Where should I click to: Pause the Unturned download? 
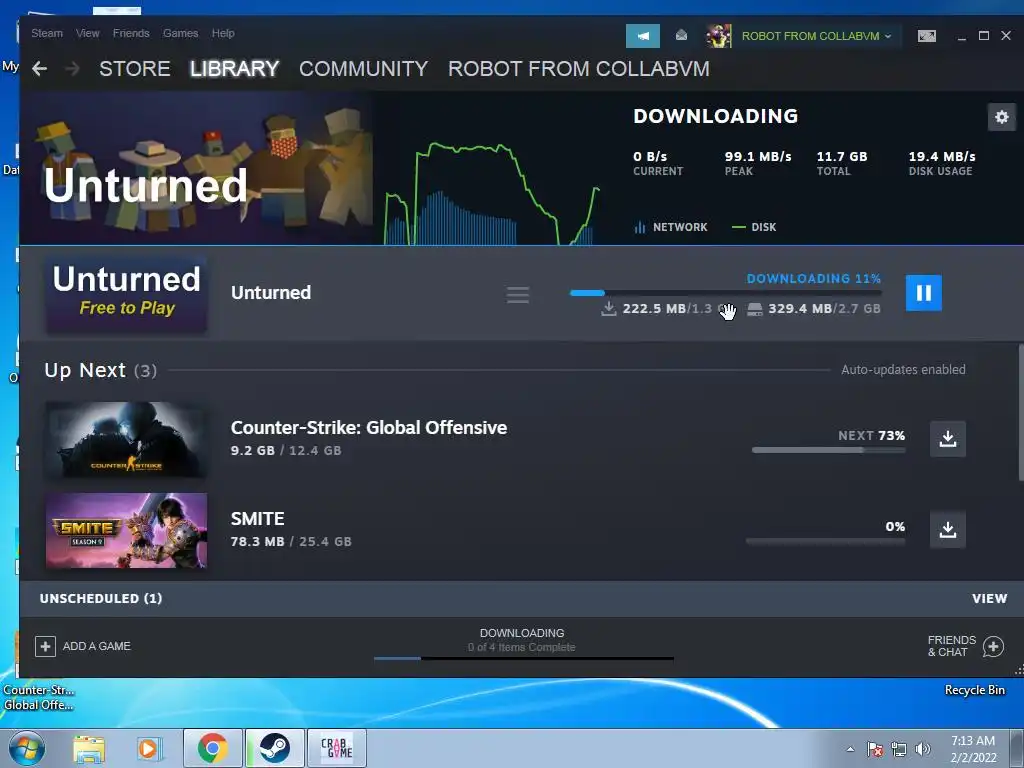coord(923,293)
